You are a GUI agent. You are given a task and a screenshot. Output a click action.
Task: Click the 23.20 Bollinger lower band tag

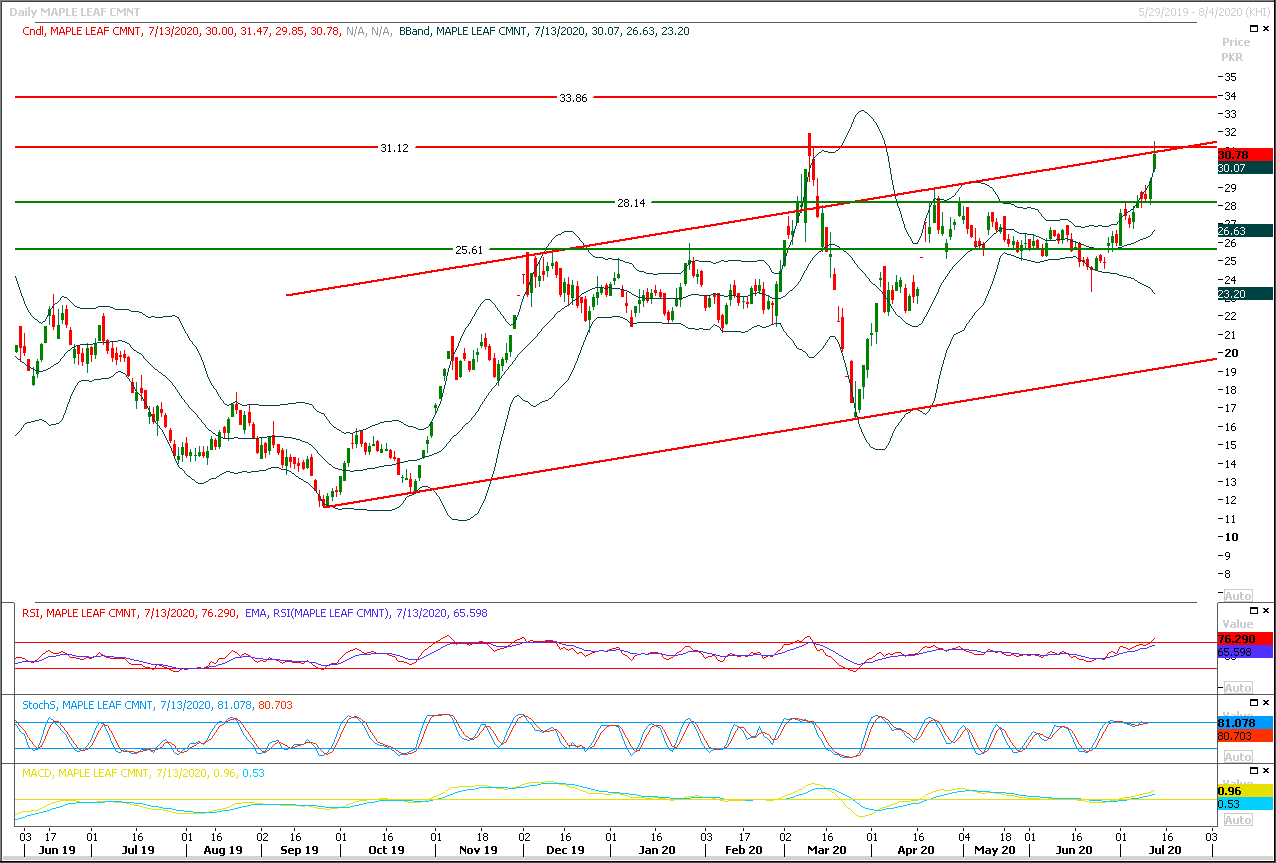click(1246, 295)
